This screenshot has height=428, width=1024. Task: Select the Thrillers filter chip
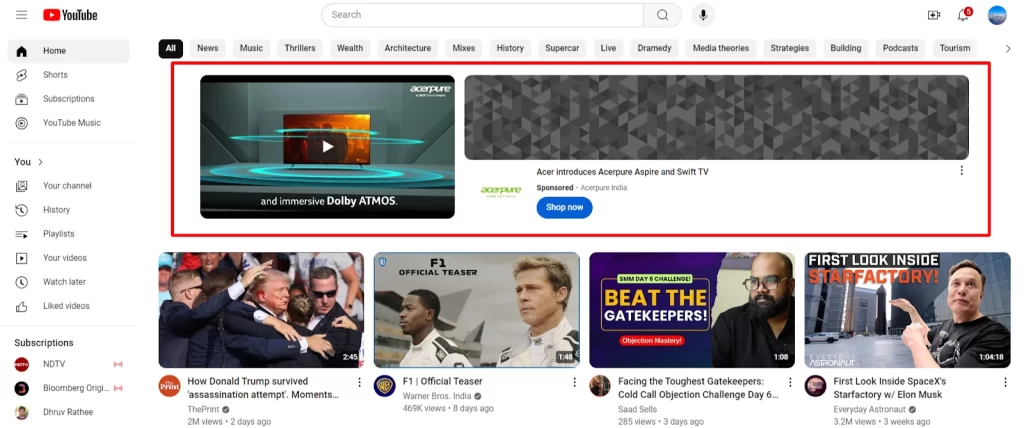[300, 48]
